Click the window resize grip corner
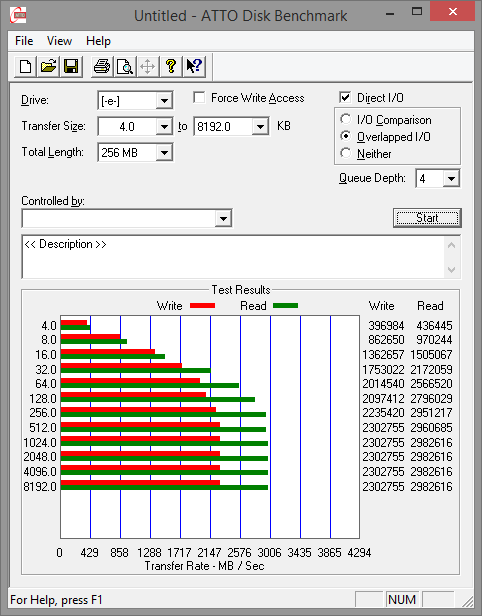This screenshot has width=482, height=616. click(x=467, y=601)
